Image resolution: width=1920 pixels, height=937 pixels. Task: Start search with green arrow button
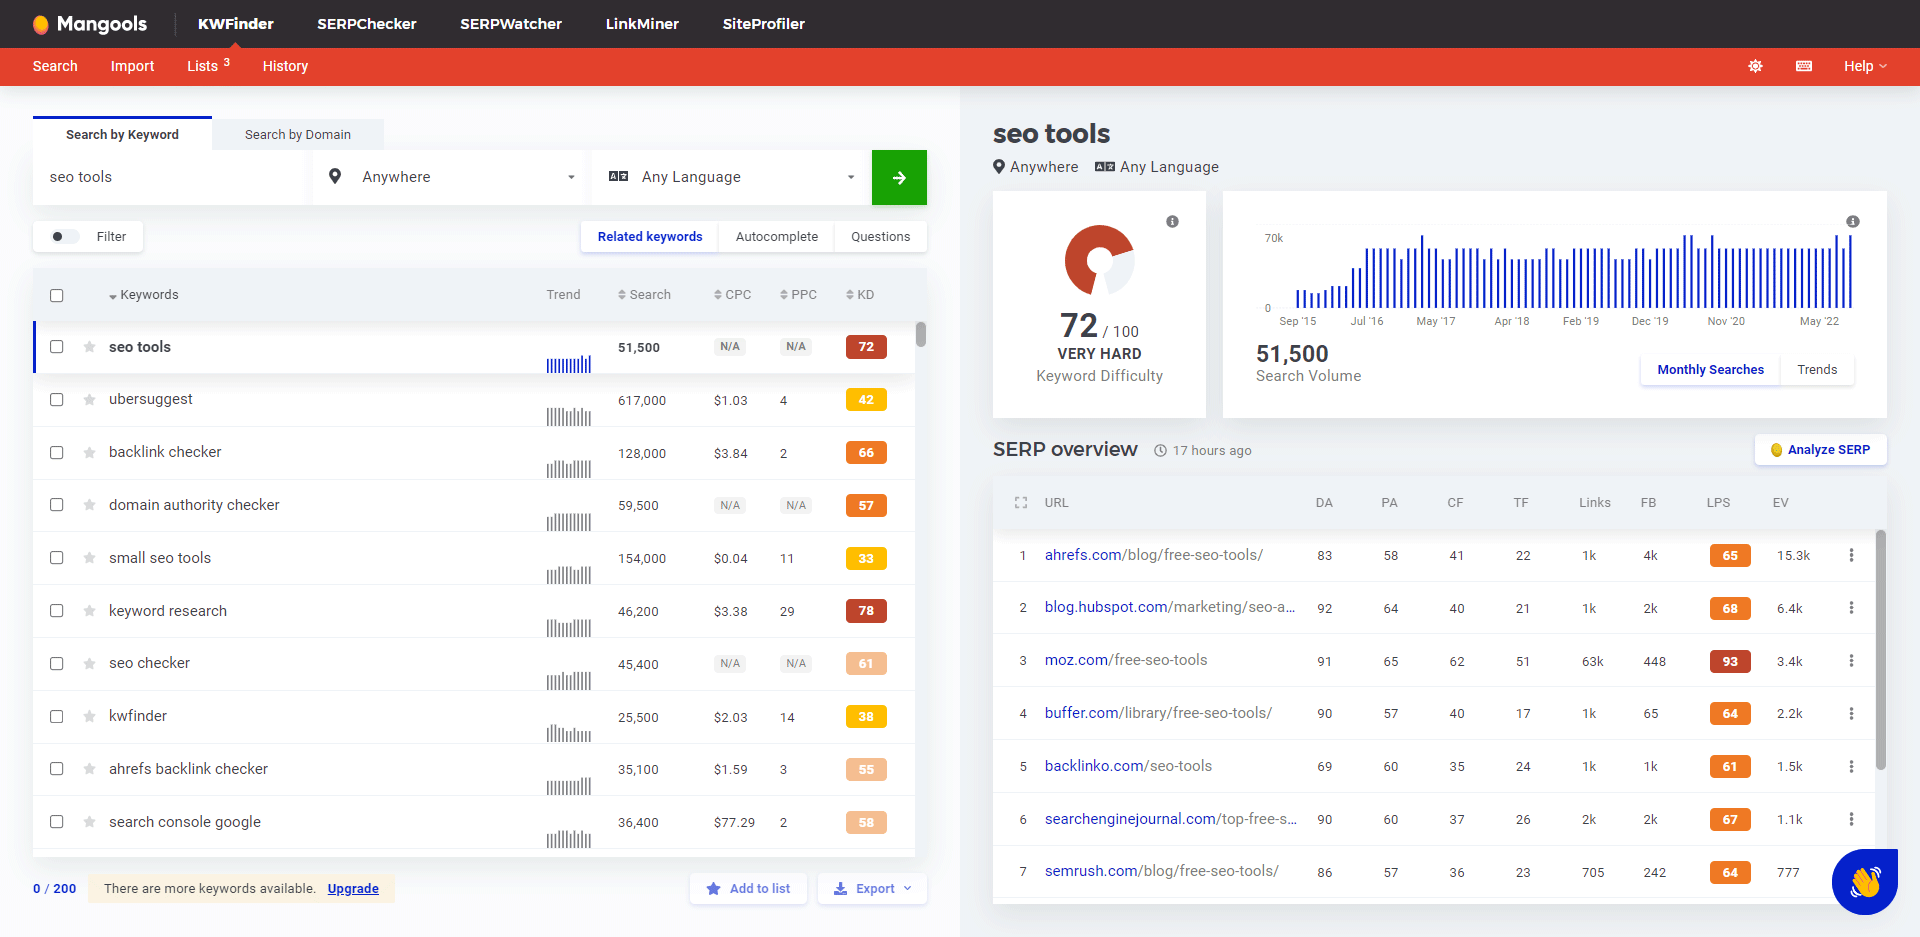tap(899, 177)
